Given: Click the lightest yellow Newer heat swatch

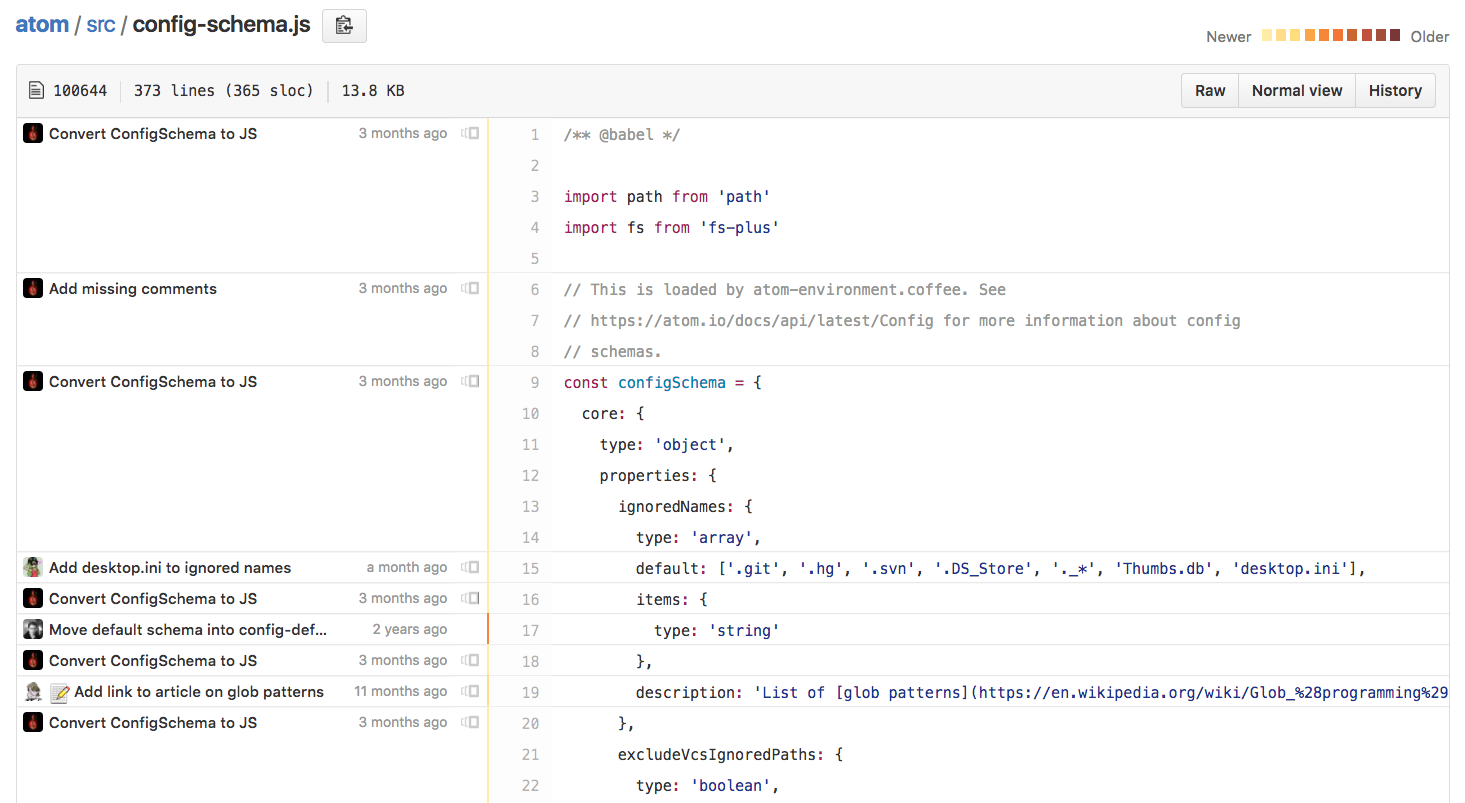Looking at the screenshot, I should coord(1267,35).
